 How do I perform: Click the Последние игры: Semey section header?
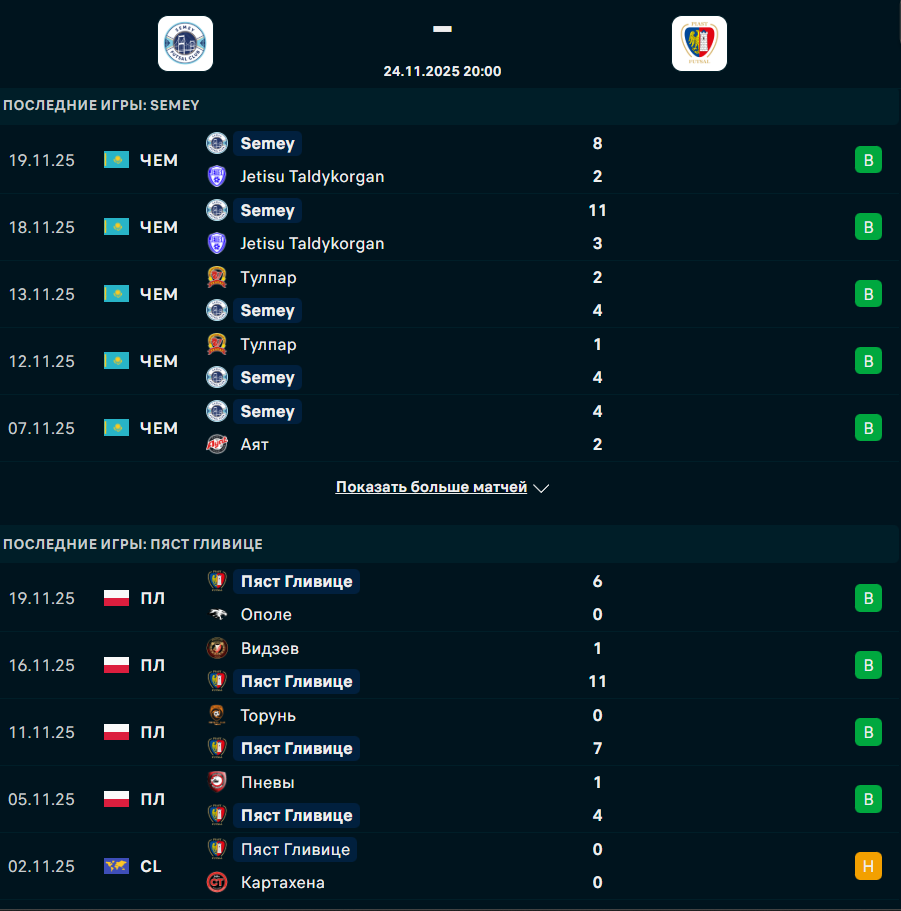101,105
